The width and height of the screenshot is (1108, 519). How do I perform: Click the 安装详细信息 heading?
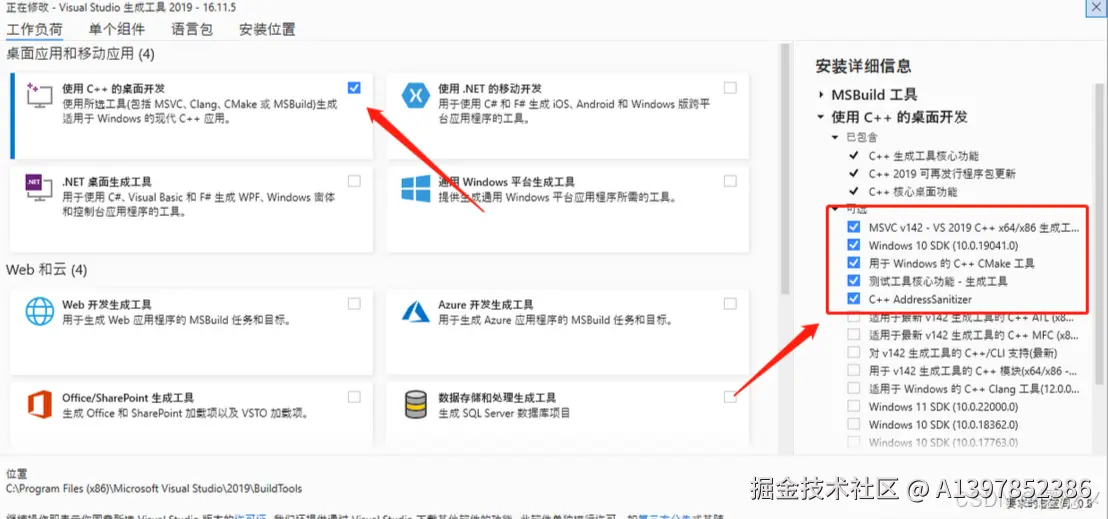point(863,66)
